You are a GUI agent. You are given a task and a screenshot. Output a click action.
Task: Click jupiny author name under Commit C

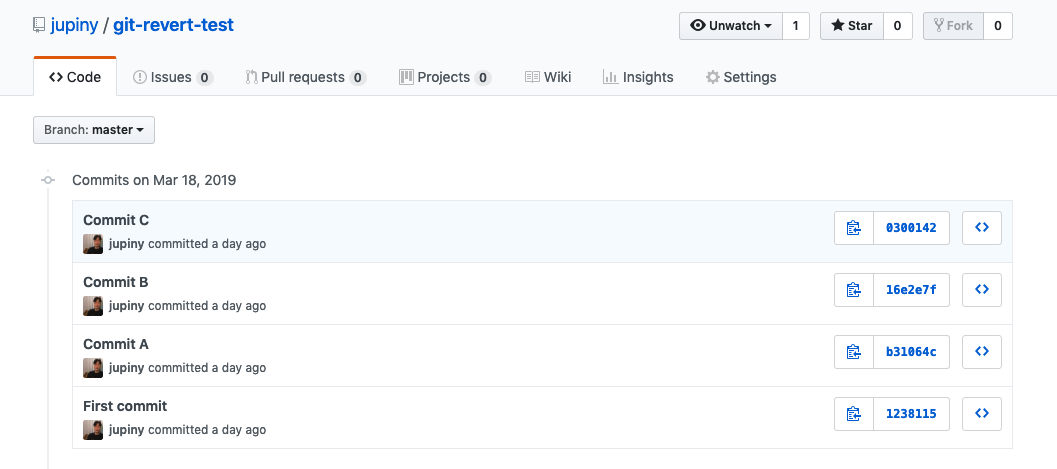(x=127, y=244)
